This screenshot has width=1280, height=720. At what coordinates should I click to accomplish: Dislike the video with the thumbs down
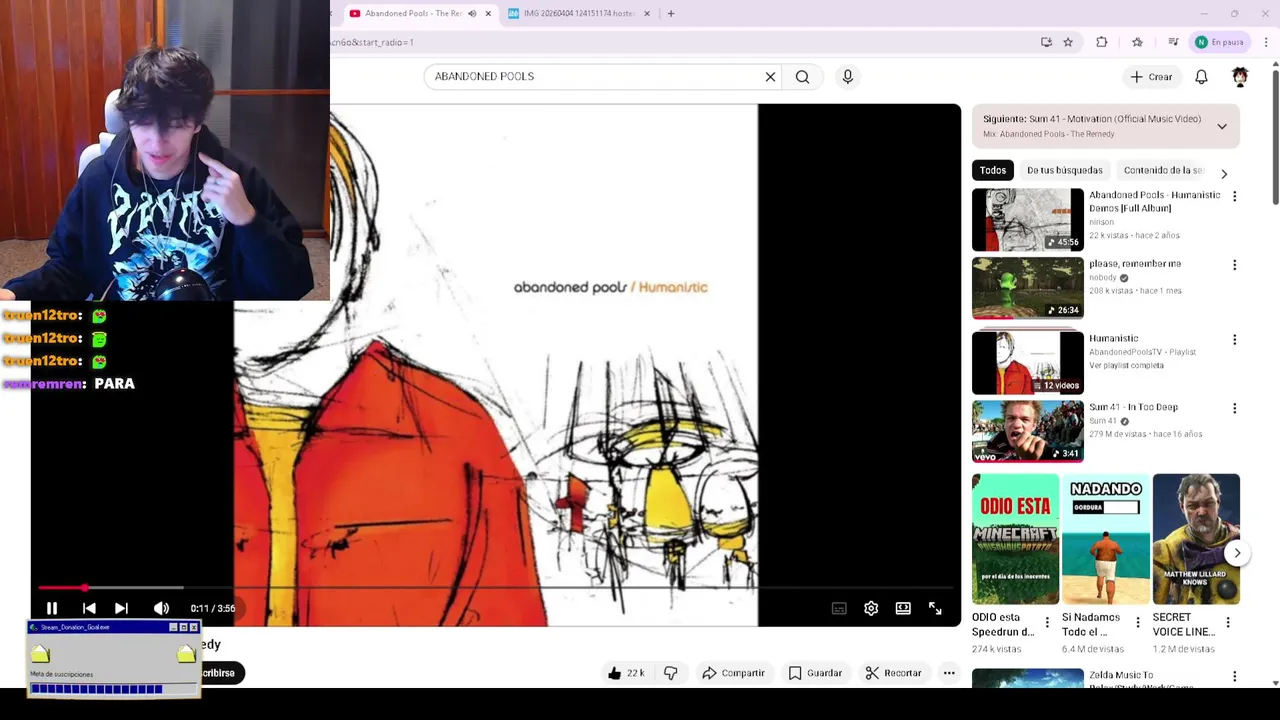click(670, 673)
